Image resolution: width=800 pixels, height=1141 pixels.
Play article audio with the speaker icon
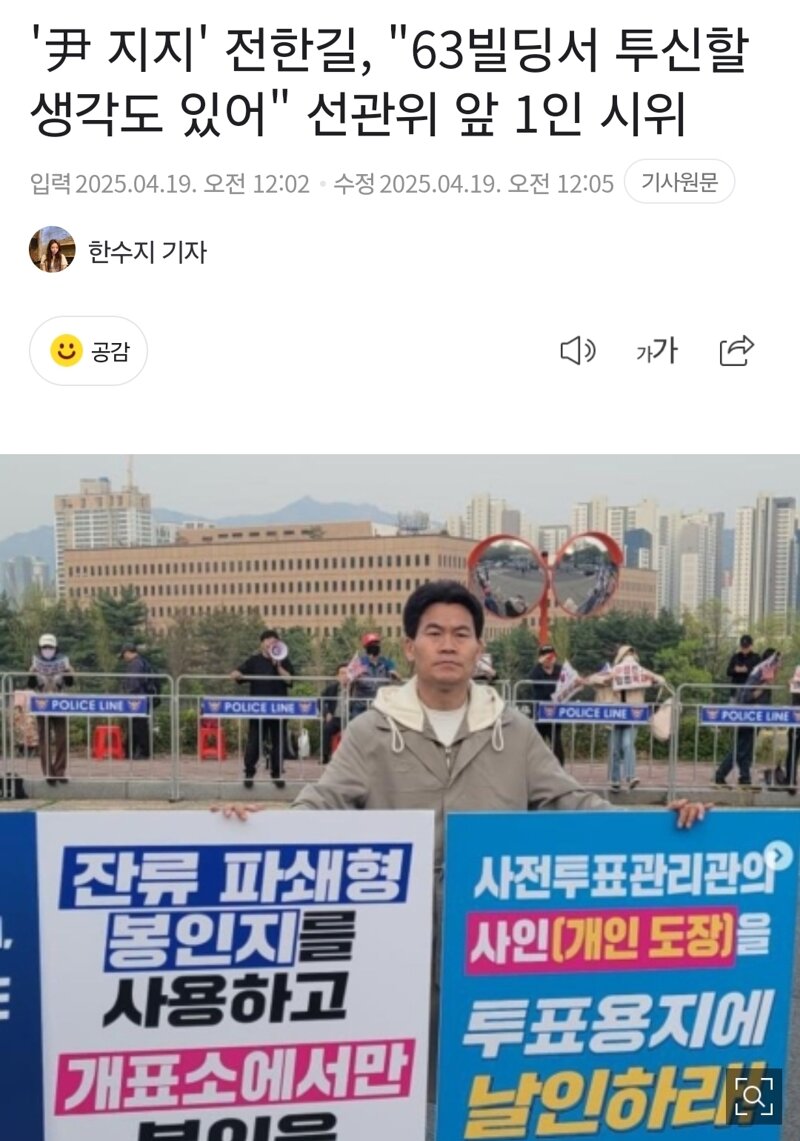(578, 351)
